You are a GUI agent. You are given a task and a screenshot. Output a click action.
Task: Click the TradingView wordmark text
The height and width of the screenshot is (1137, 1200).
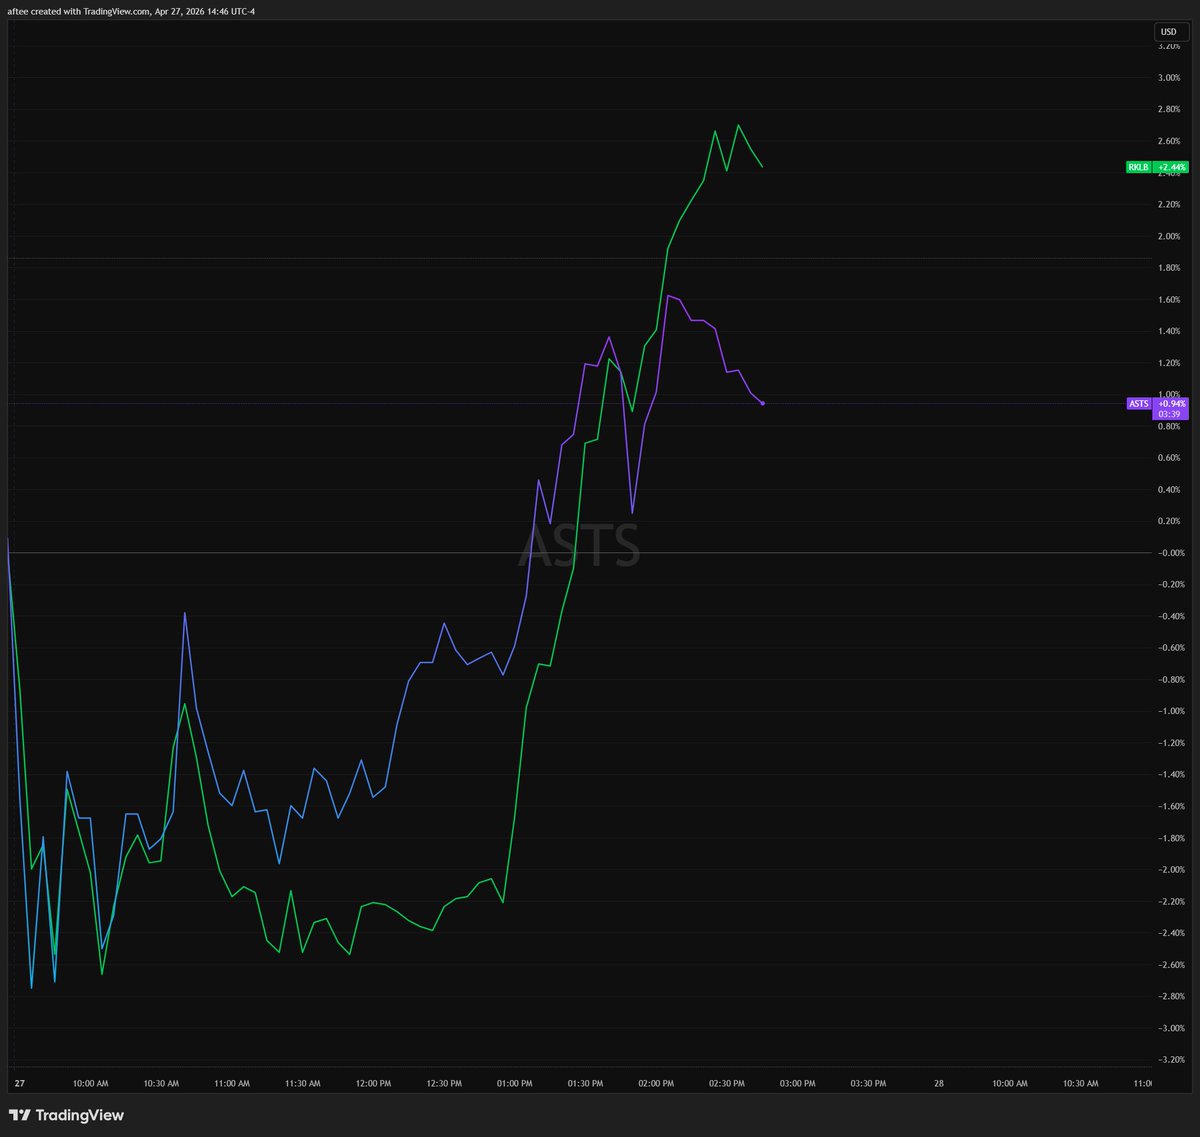pos(79,1115)
